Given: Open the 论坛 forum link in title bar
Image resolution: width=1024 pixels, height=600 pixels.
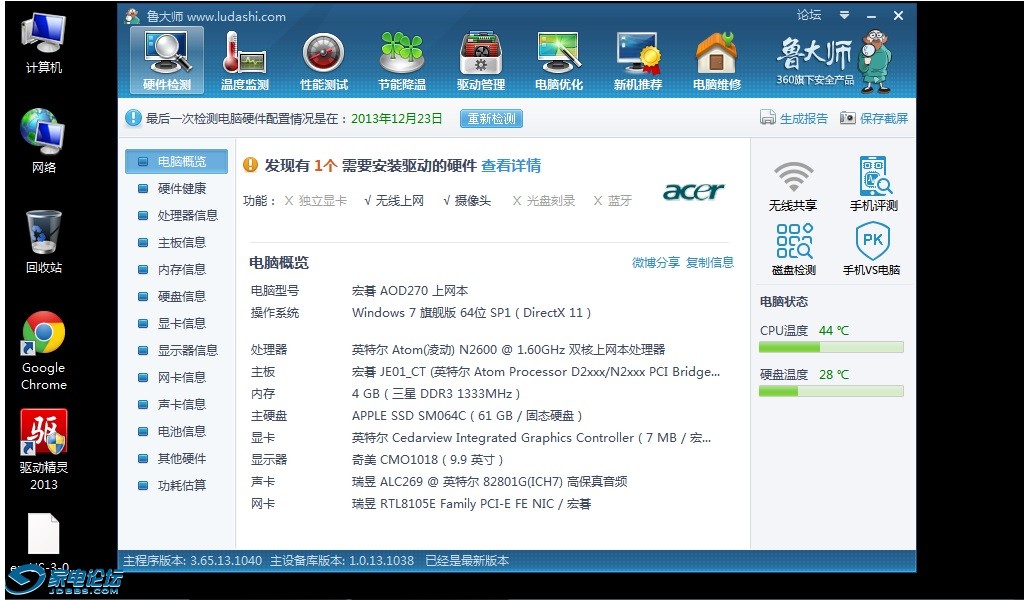Looking at the screenshot, I should [808, 15].
